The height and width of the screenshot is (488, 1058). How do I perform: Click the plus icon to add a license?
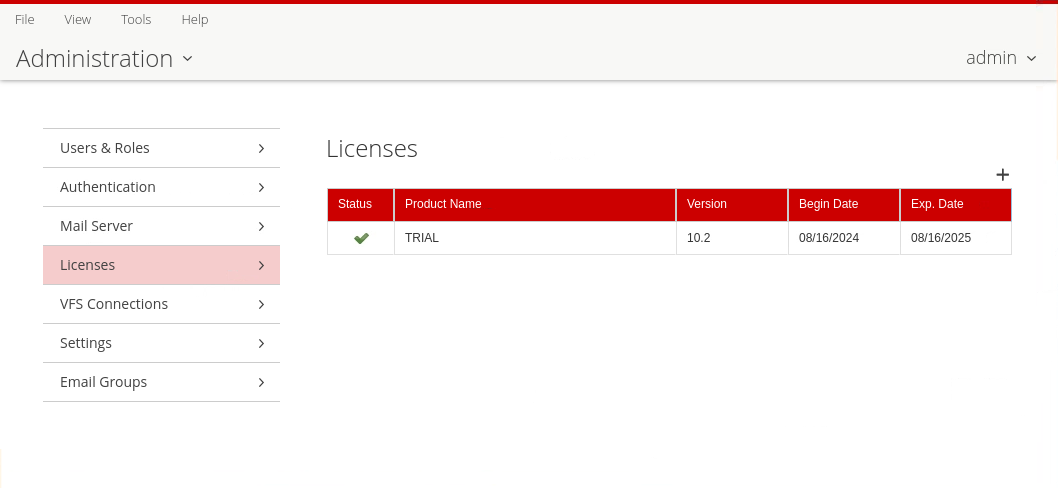coord(1002,175)
